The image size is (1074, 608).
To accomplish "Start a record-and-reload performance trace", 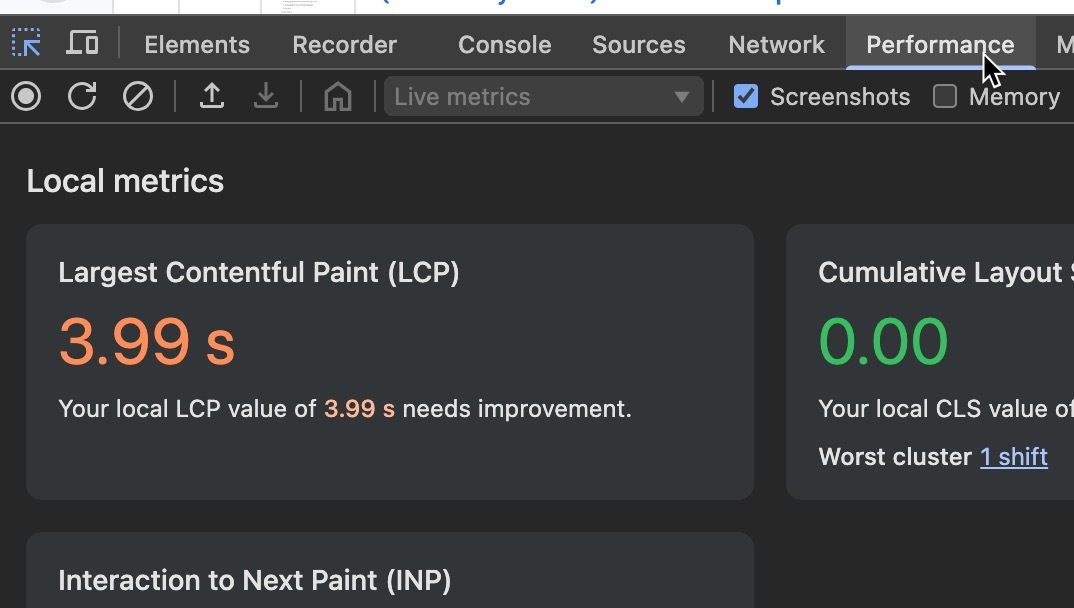I will (x=82, y=96).
